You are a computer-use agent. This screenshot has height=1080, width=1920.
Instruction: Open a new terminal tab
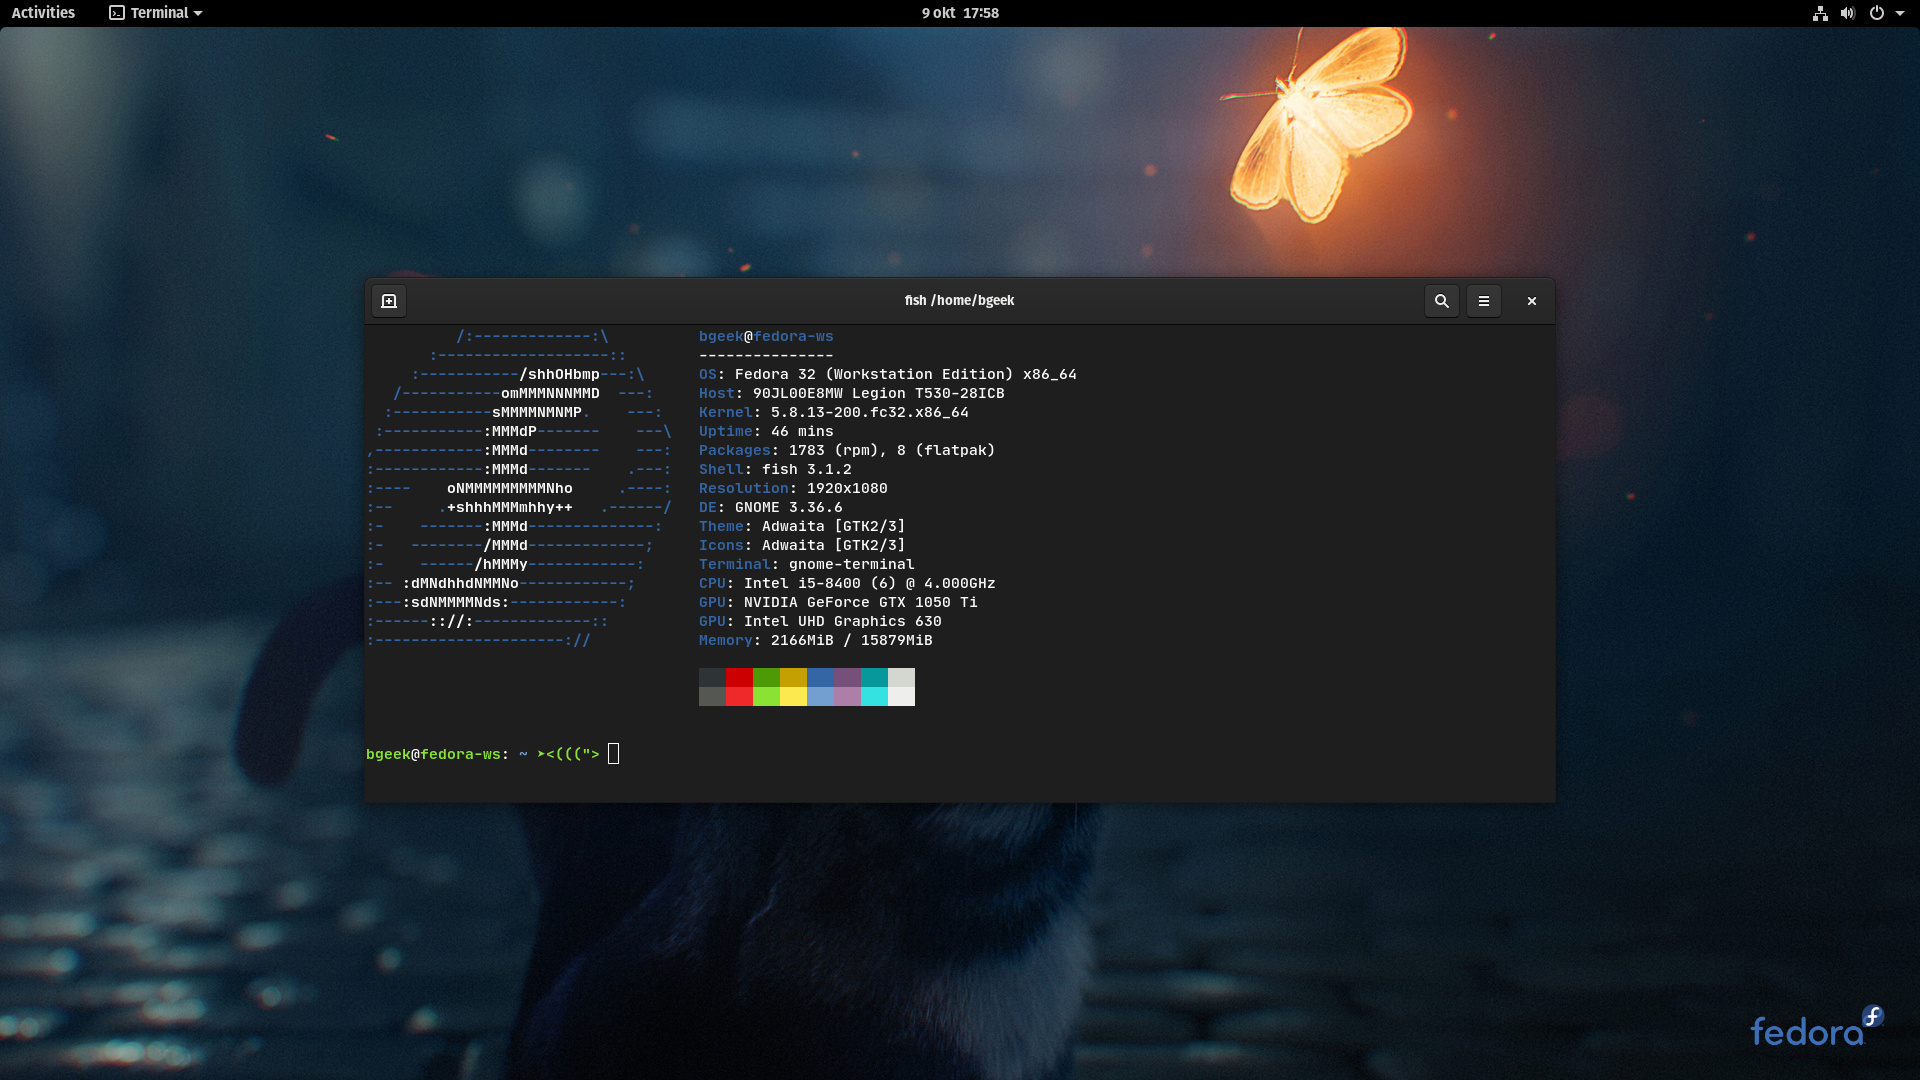point(389,301)
